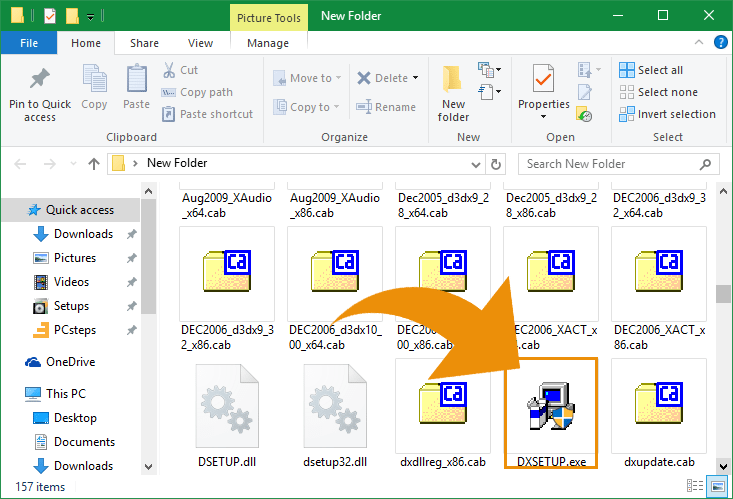733x499 pixels.
Task: Create a New folder
Action: point(453,94)
